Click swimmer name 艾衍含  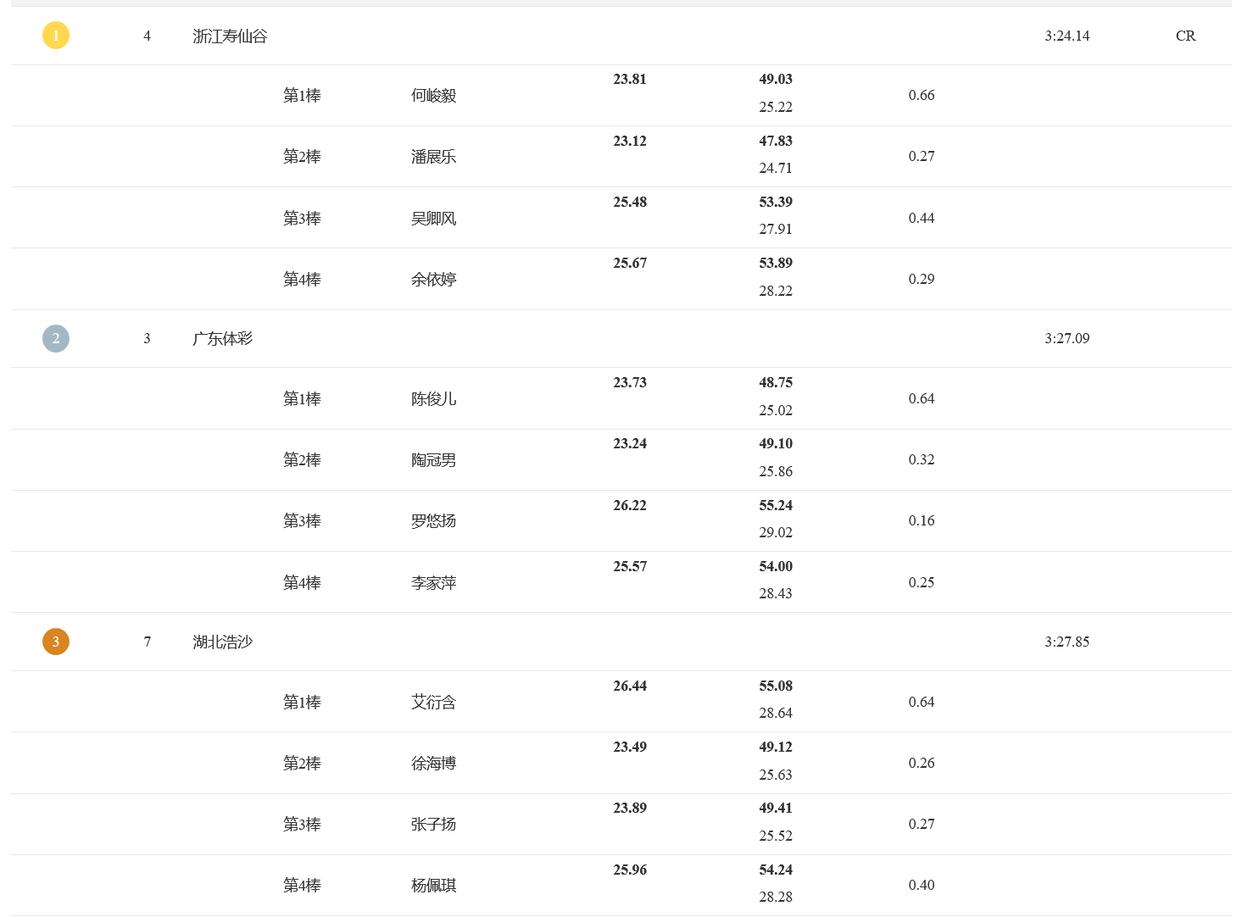coord(434,703)
